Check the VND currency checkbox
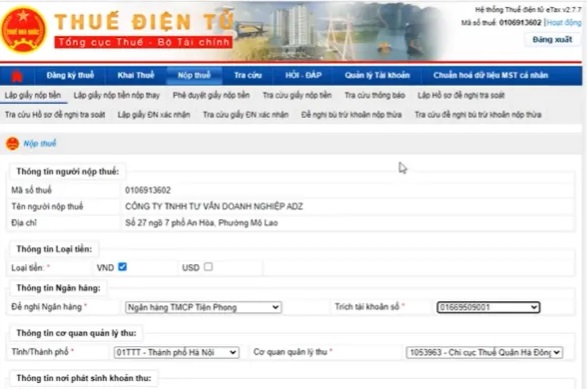This screenshot has width=587, height=389. click(122, 267)
